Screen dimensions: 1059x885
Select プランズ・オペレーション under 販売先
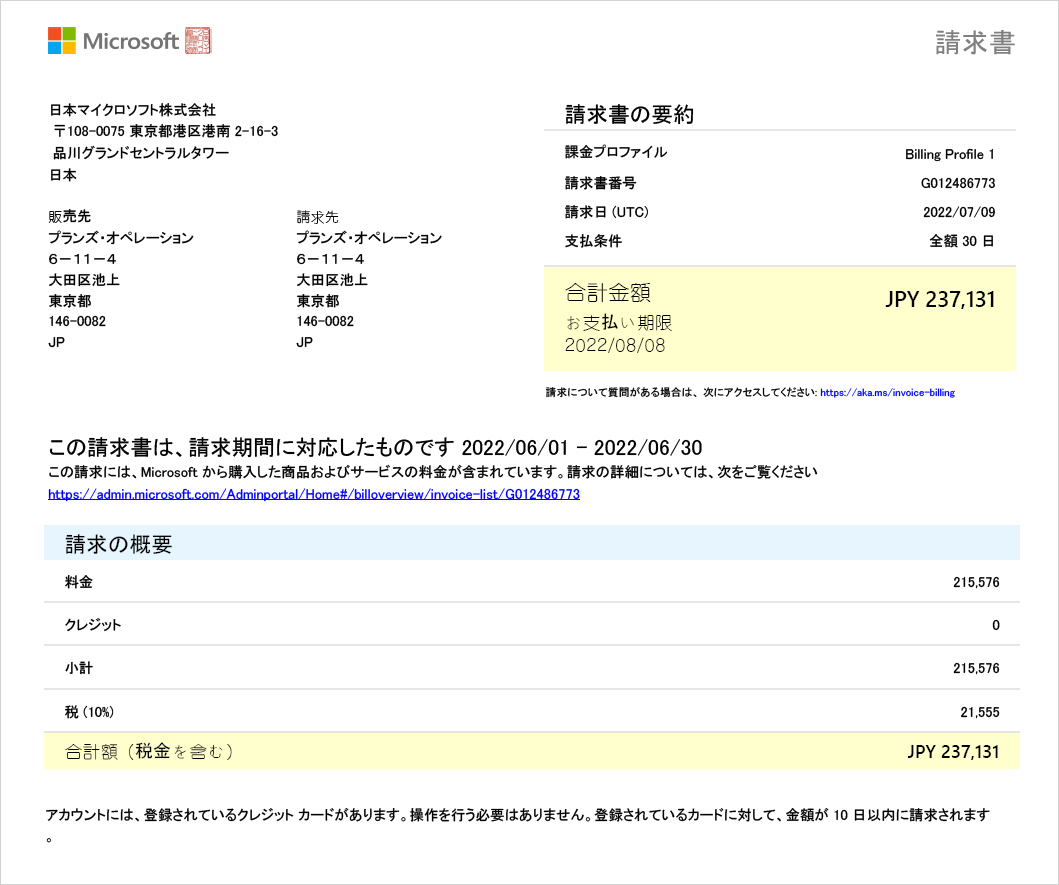121,238
